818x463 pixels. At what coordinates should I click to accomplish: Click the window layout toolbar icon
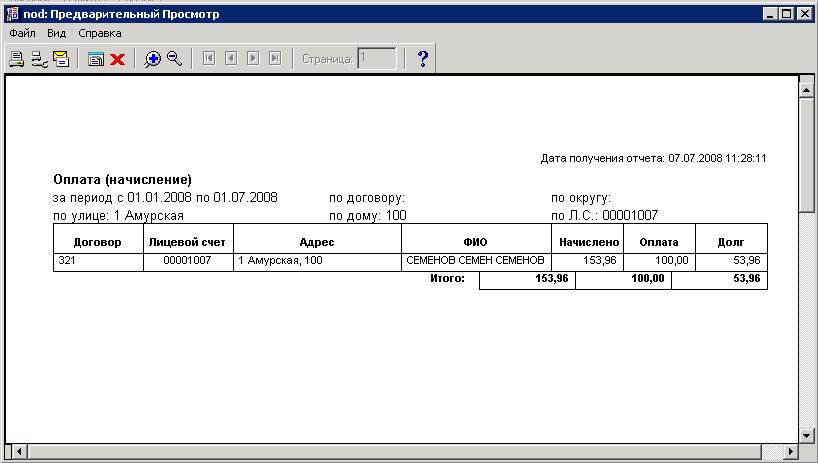pos(96,59)
